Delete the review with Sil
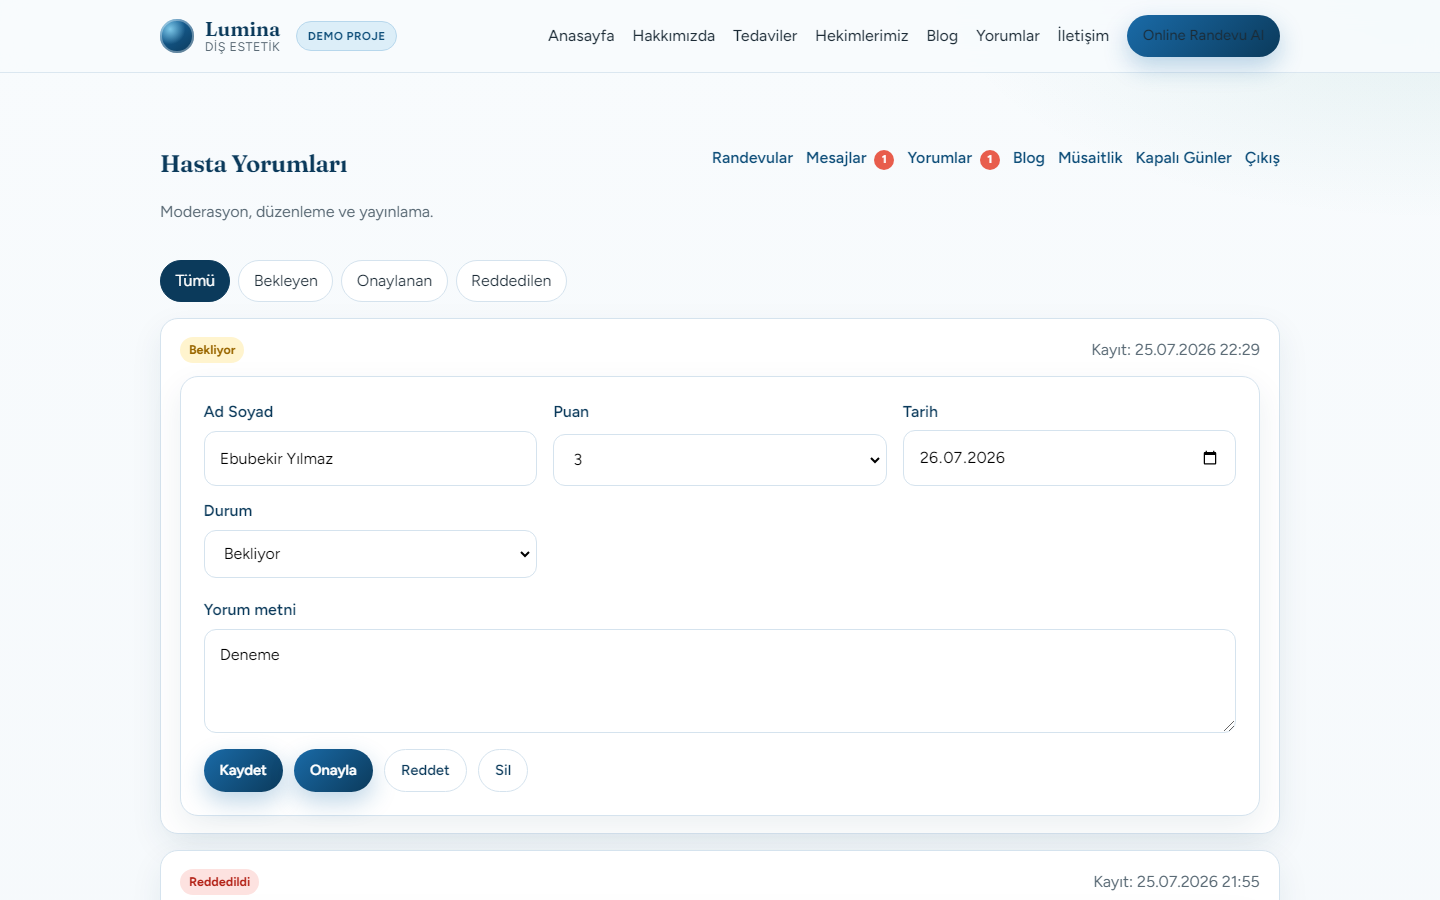 point(503,770)
